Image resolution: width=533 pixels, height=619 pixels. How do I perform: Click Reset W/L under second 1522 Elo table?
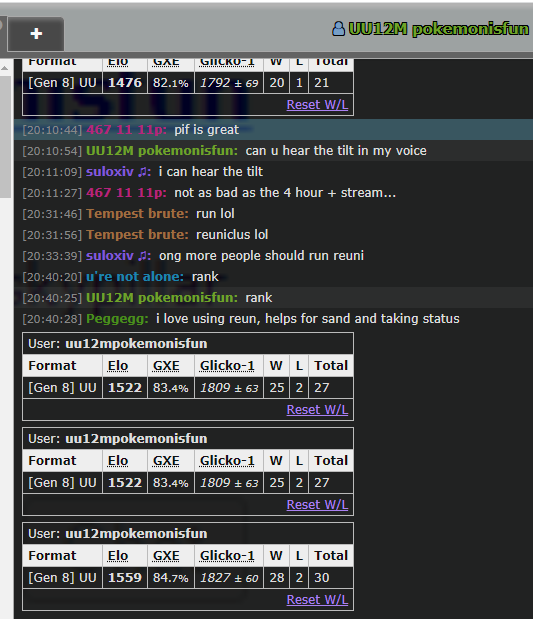tap(317, 505)
